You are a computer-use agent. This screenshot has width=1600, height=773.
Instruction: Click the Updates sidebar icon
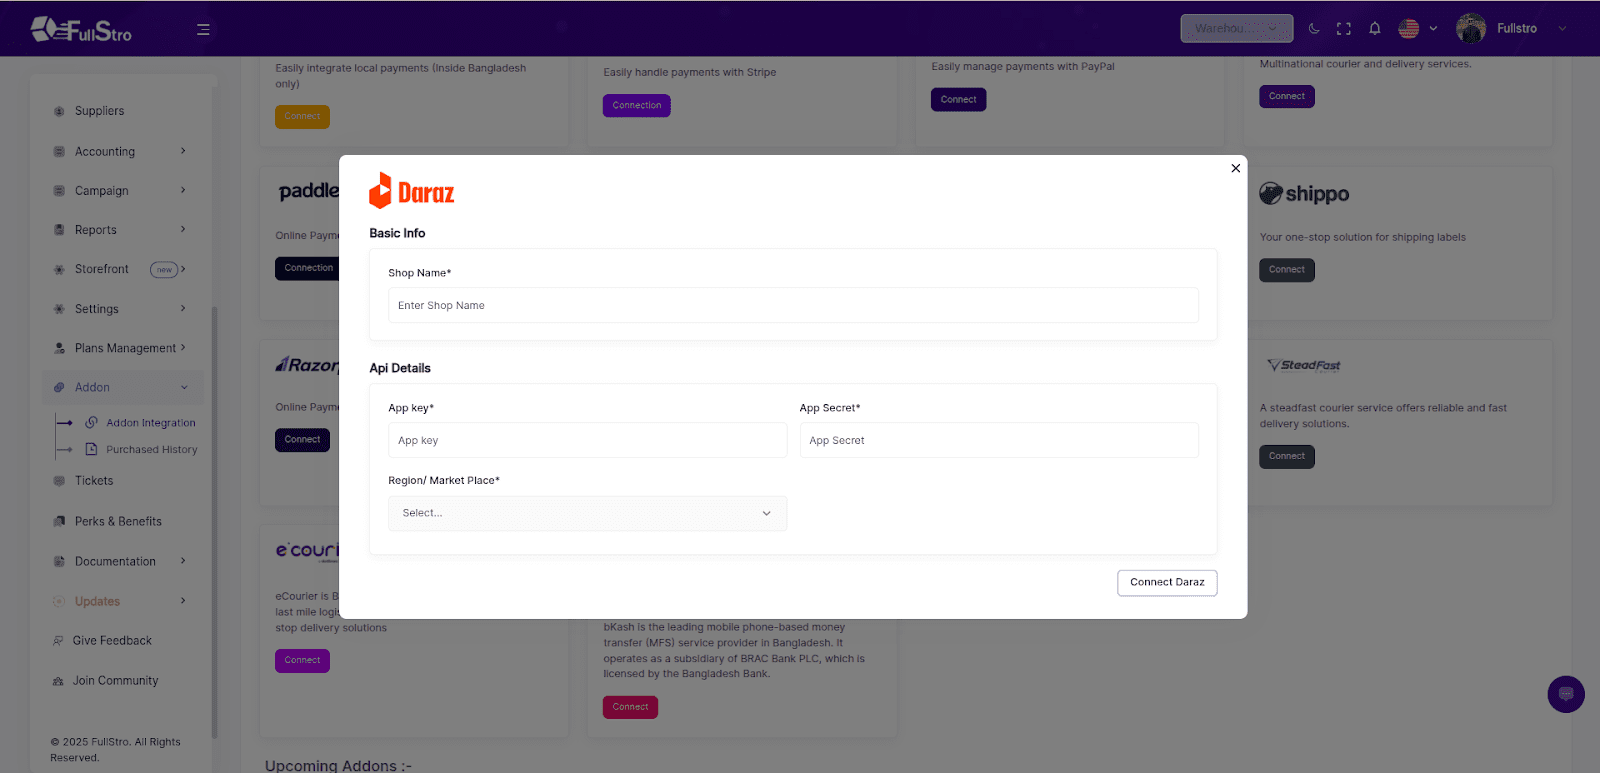click(x=59, y=601)
